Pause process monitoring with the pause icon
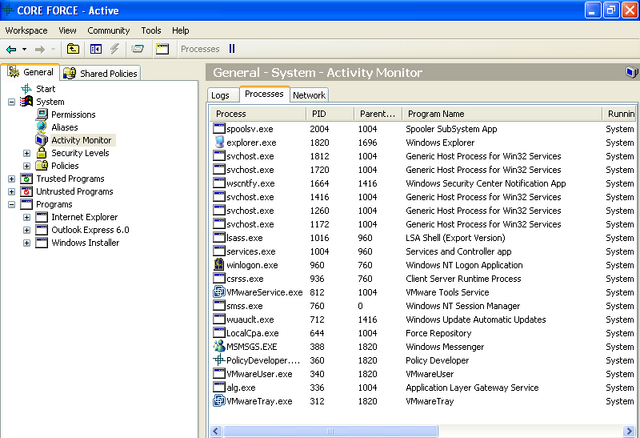The image size is (640, 438). [x=232, y=49]
